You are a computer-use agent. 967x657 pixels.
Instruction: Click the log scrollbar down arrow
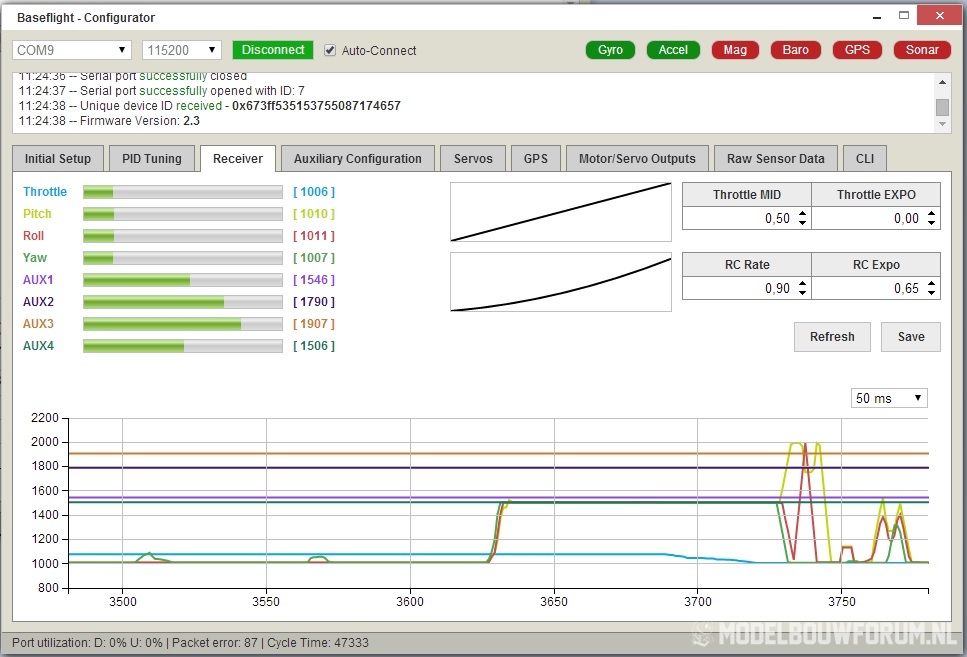(942, 125)
